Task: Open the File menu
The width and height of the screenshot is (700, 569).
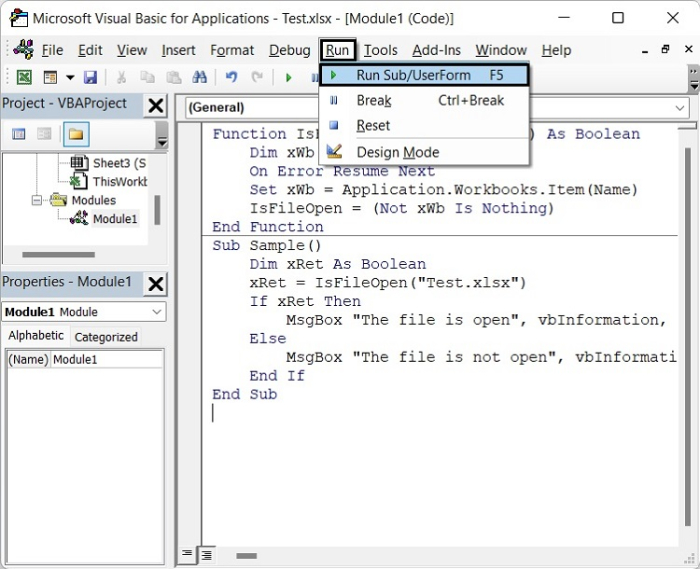Action: (52, 50)
